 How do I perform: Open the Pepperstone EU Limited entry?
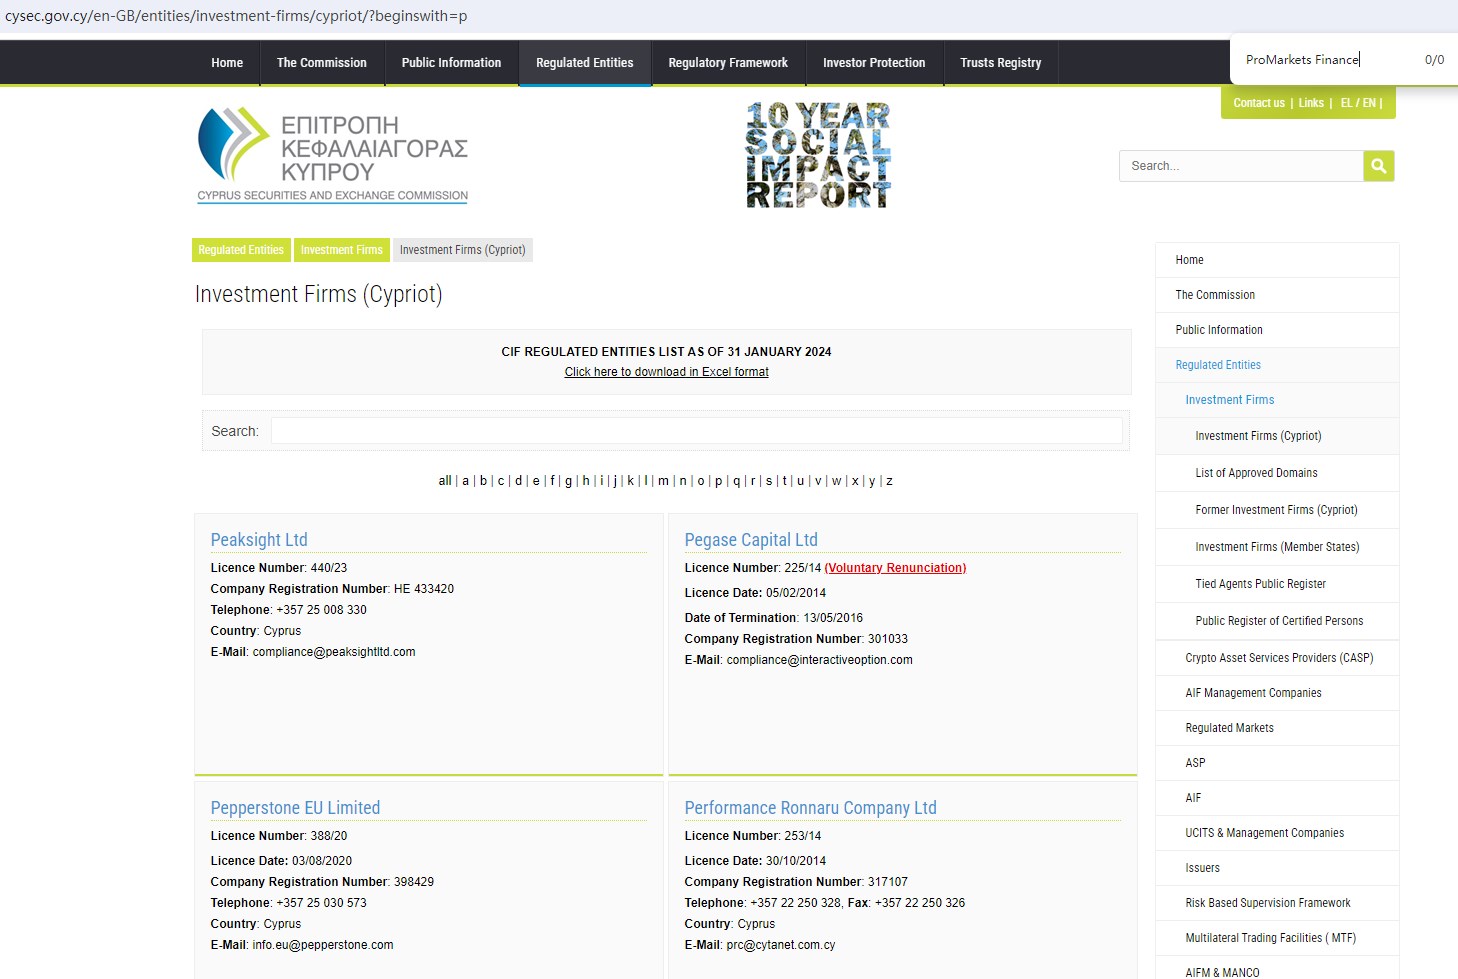tap(295, 808)
